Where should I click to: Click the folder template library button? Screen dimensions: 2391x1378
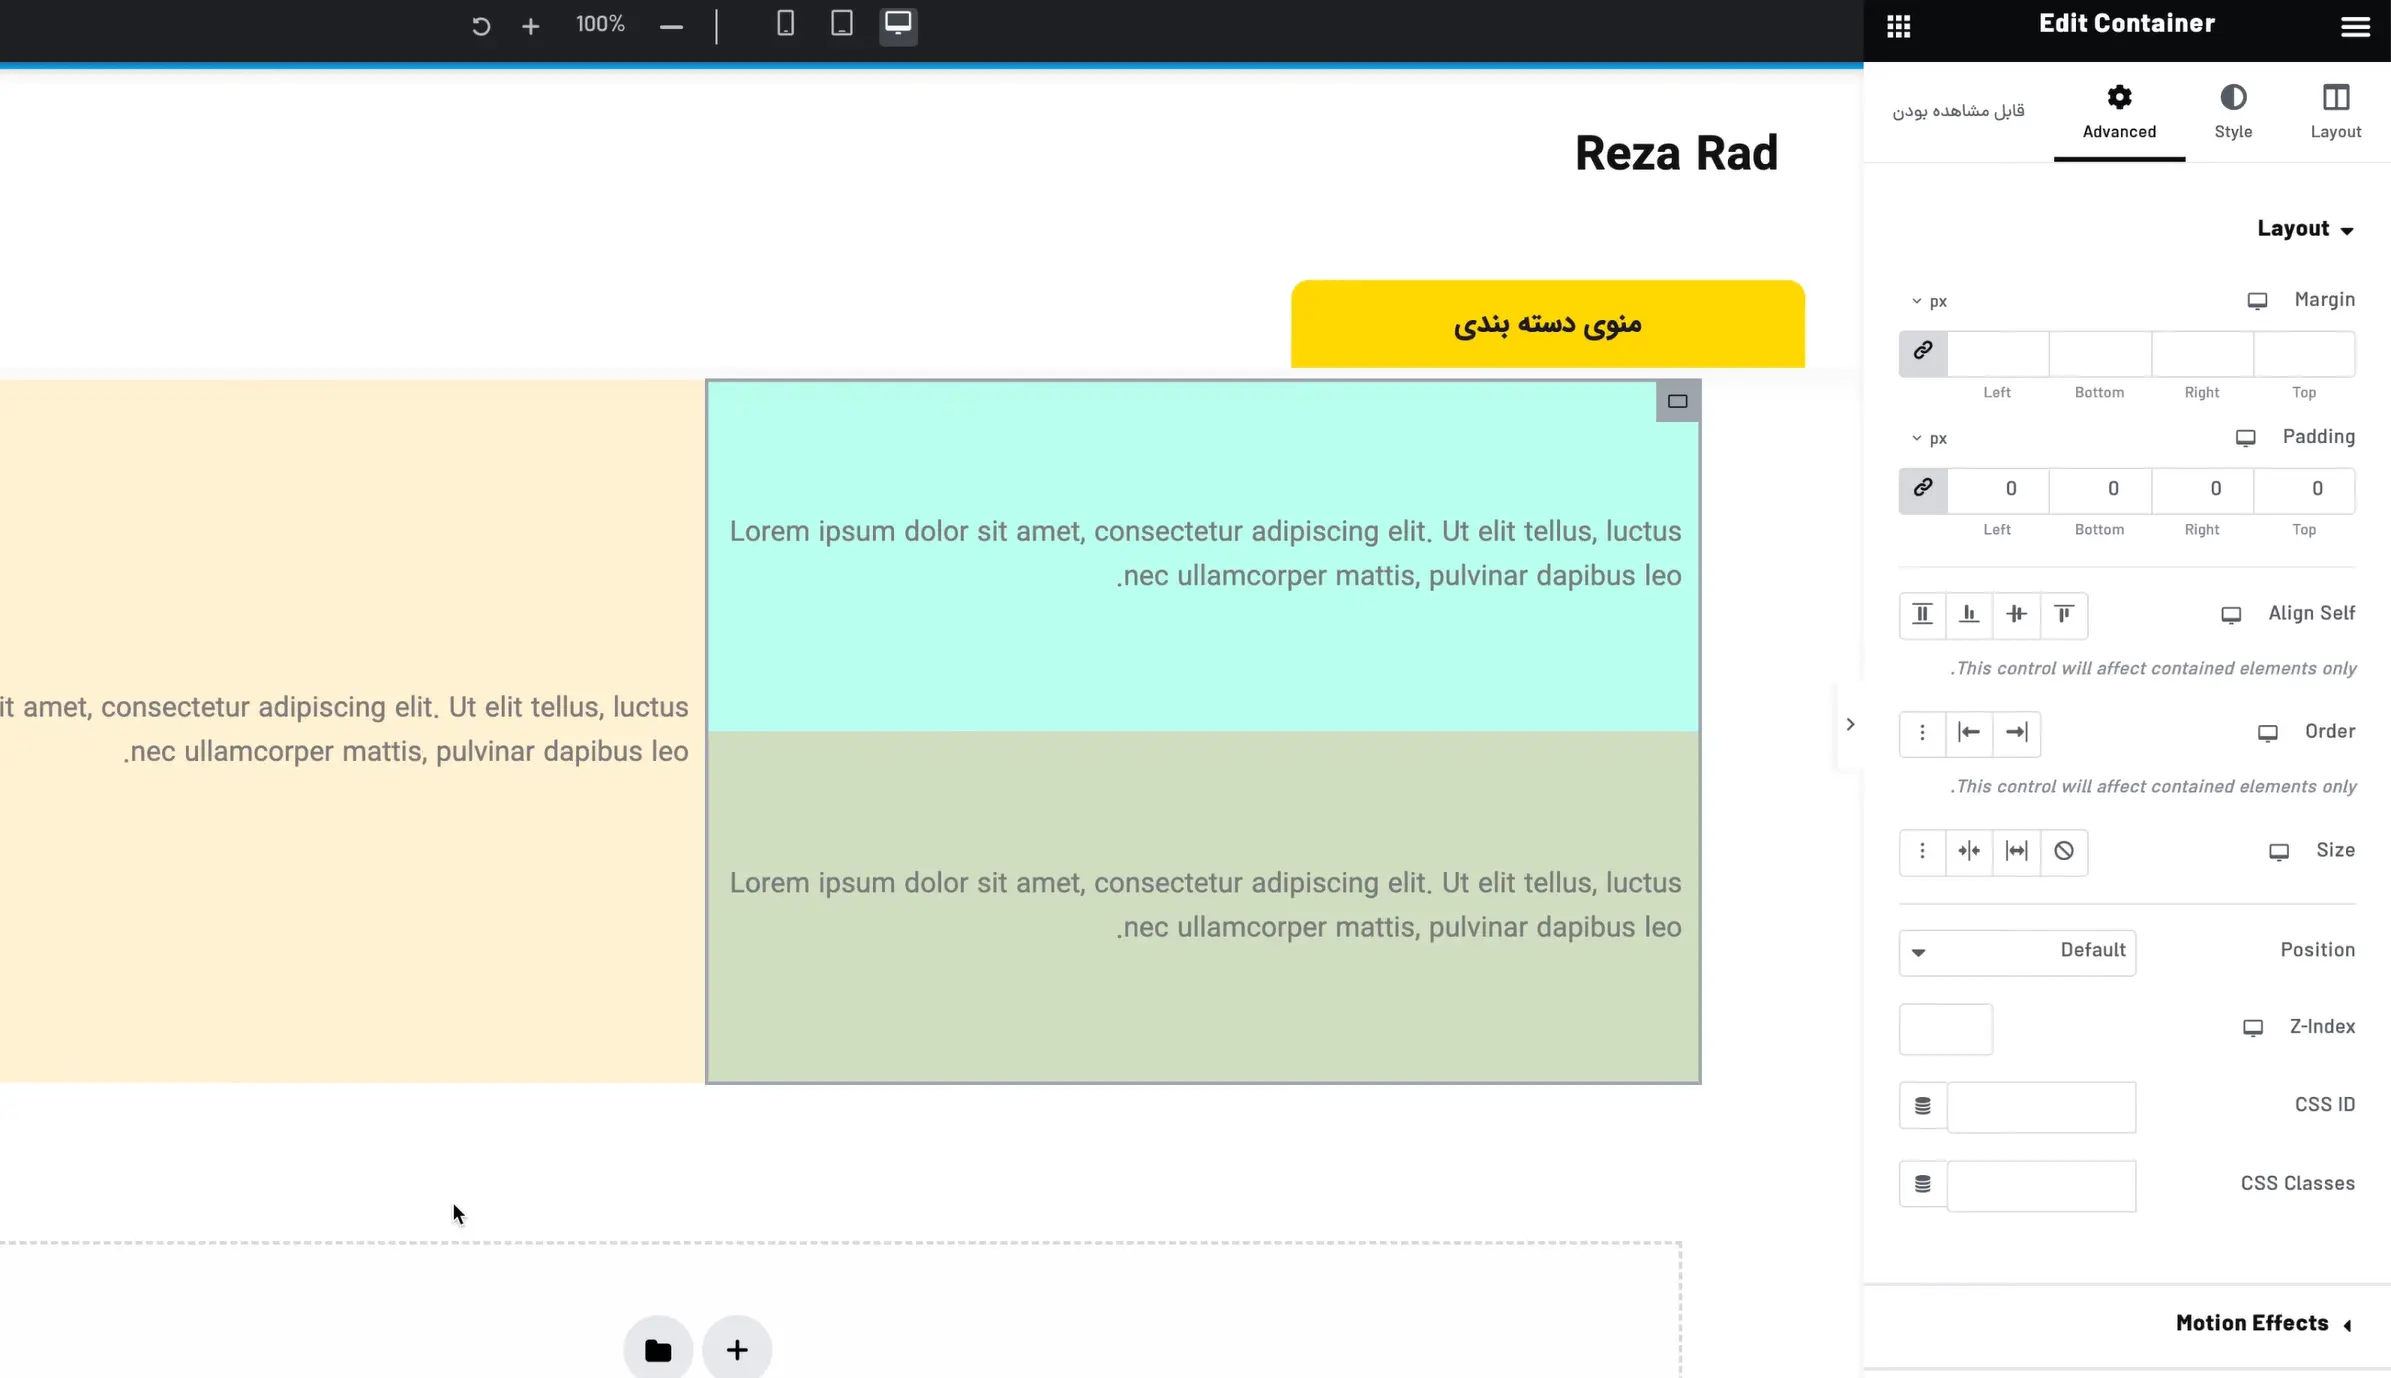(x=658, y=1350)
